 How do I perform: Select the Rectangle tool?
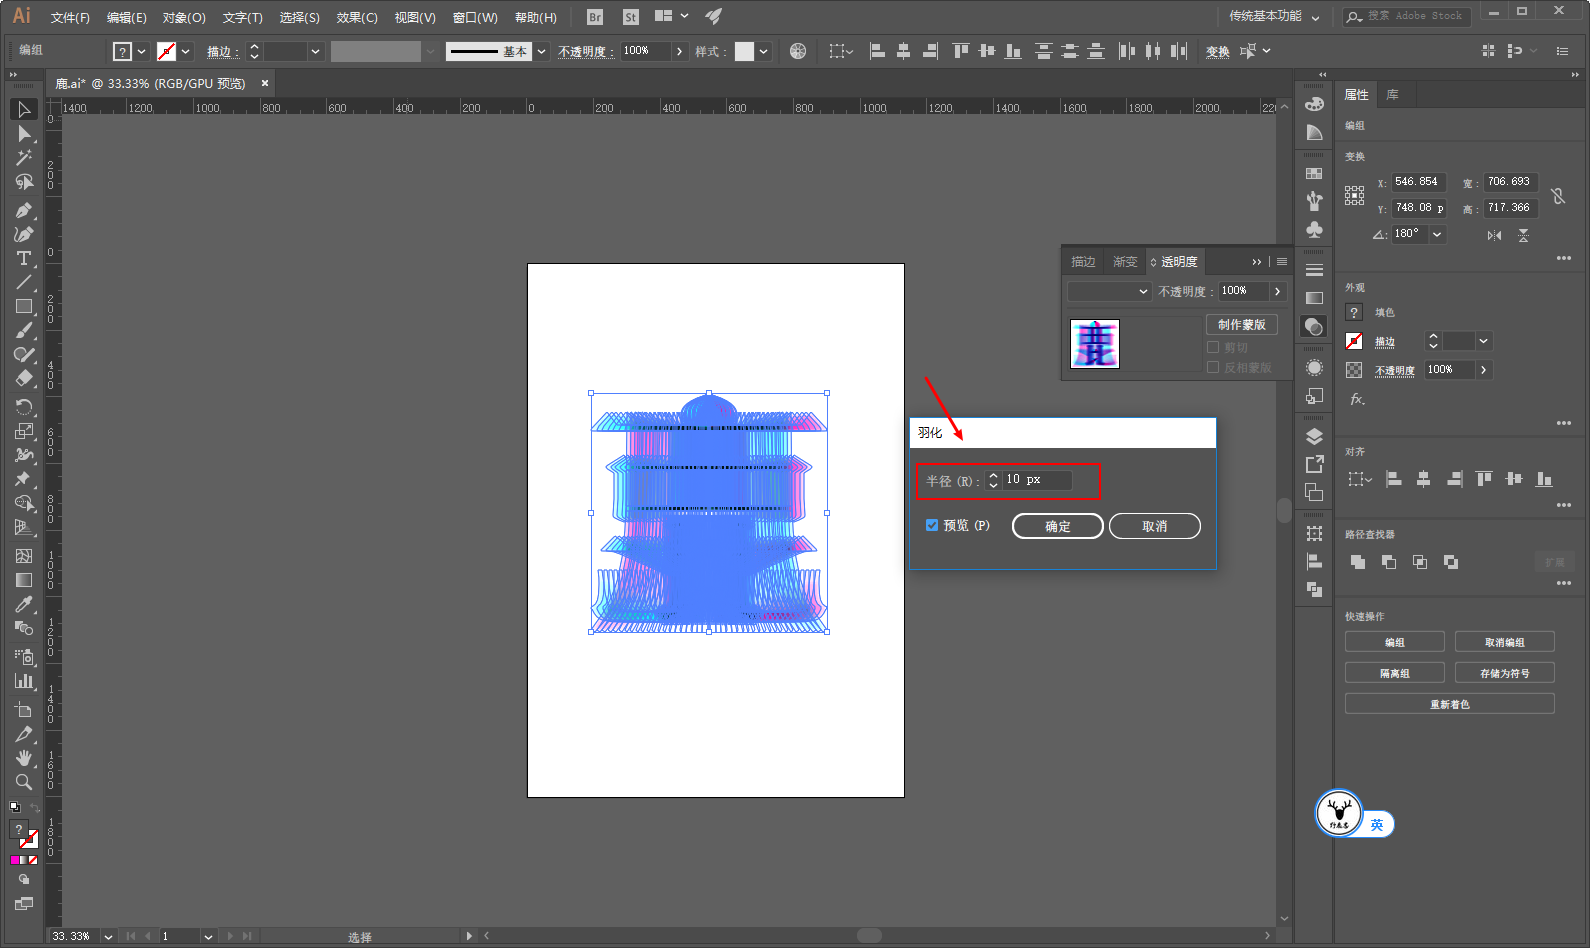pyautogui.click(x=24, y=307)
